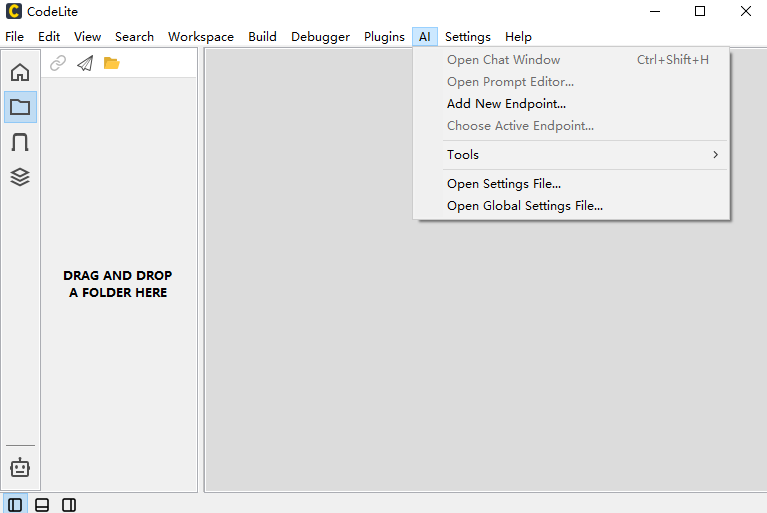Click the CodeLite app logo icon
The width and height of the screenshot is (767, 513).
[x=14, y=11]
